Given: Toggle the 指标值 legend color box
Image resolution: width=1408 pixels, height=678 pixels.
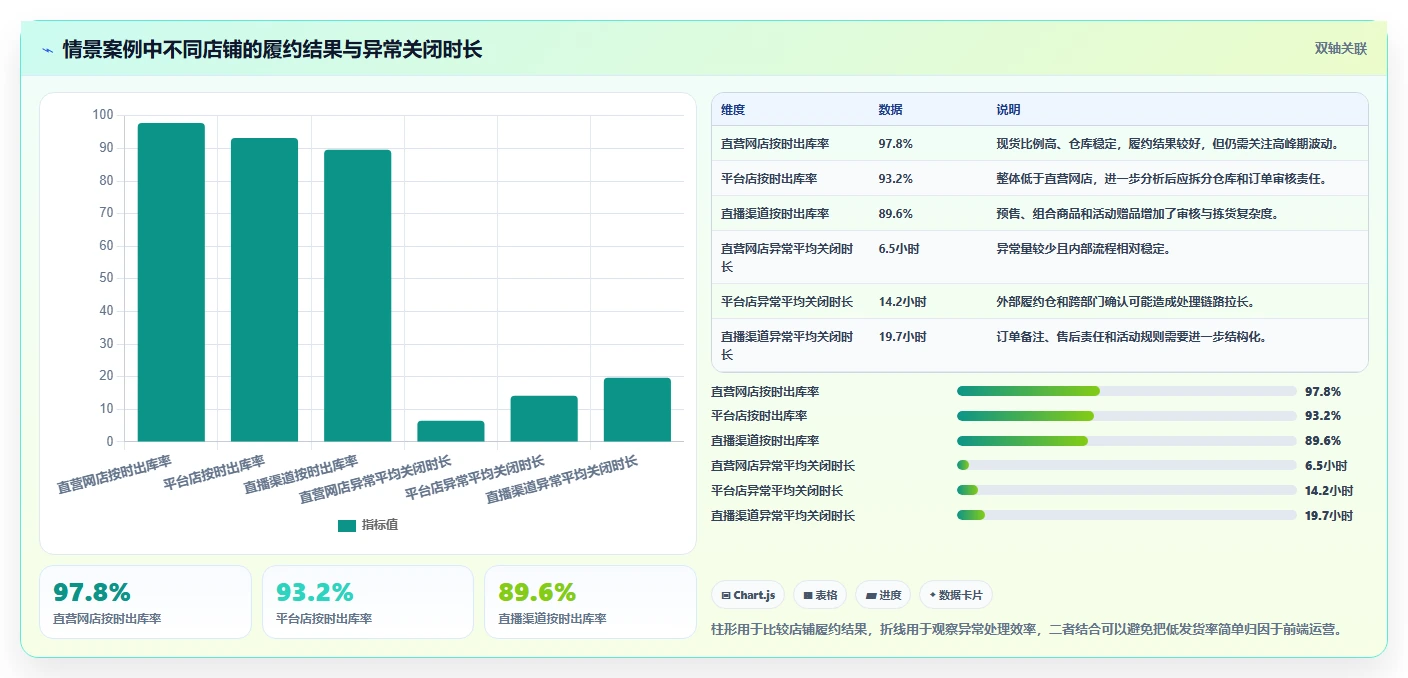Looking at the screenshot, I should (347, 525).
